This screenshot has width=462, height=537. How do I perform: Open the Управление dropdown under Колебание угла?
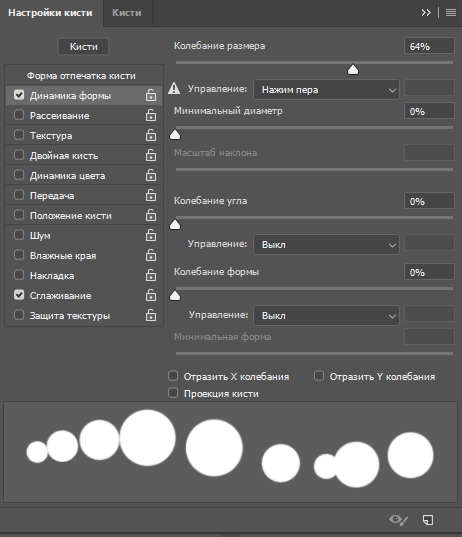tap(326, 245)
